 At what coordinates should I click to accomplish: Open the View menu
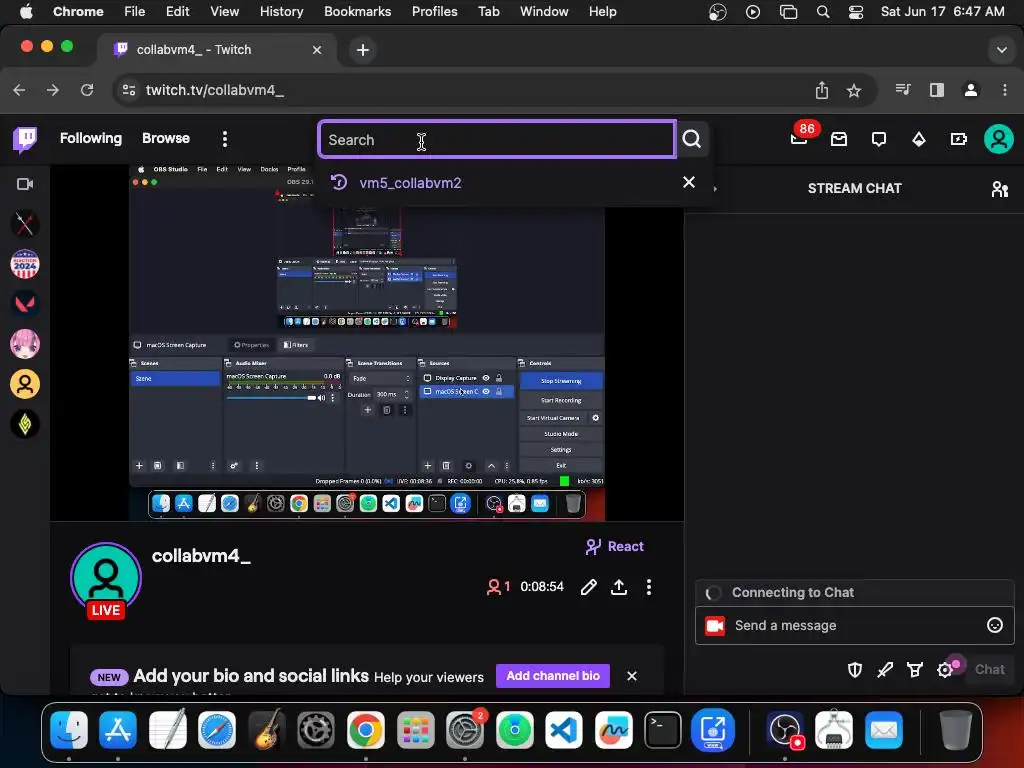click(x=225, y=11)
